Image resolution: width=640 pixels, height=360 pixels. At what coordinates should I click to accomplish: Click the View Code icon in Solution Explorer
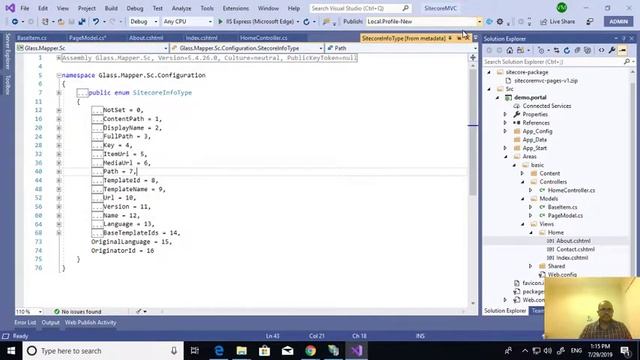click(x=602, y=50)
